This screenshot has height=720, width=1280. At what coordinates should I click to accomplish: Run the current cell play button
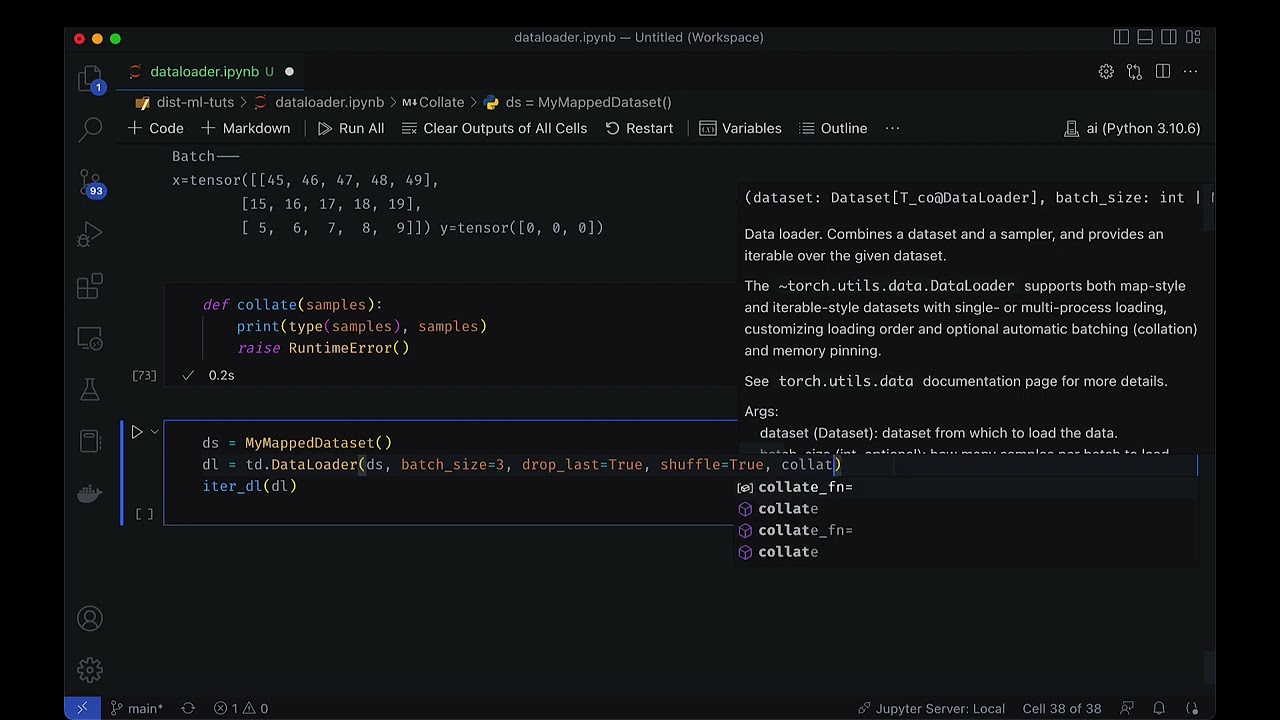tap(137, 432)
